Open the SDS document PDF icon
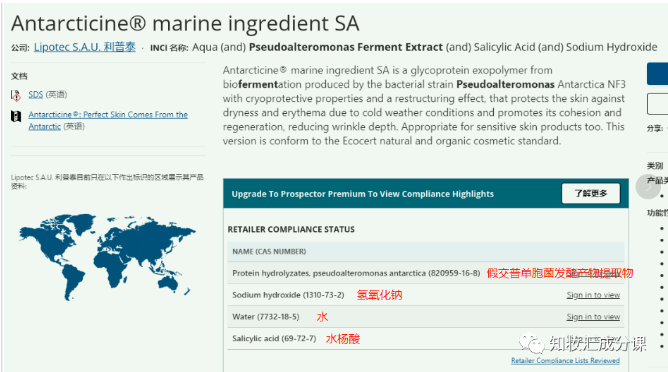 tap(16, 95)
